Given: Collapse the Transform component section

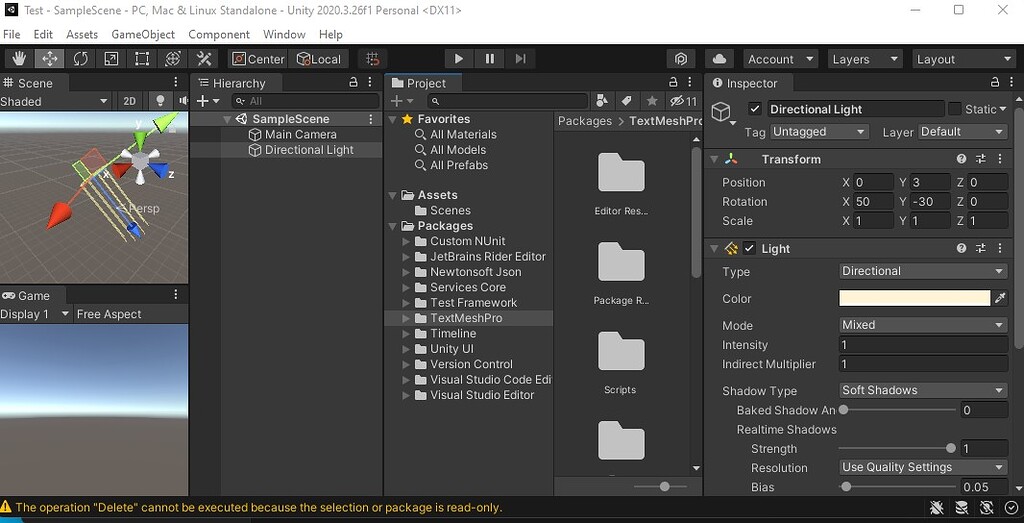Looking at the screenshot, I should click(x=714, y=159).
